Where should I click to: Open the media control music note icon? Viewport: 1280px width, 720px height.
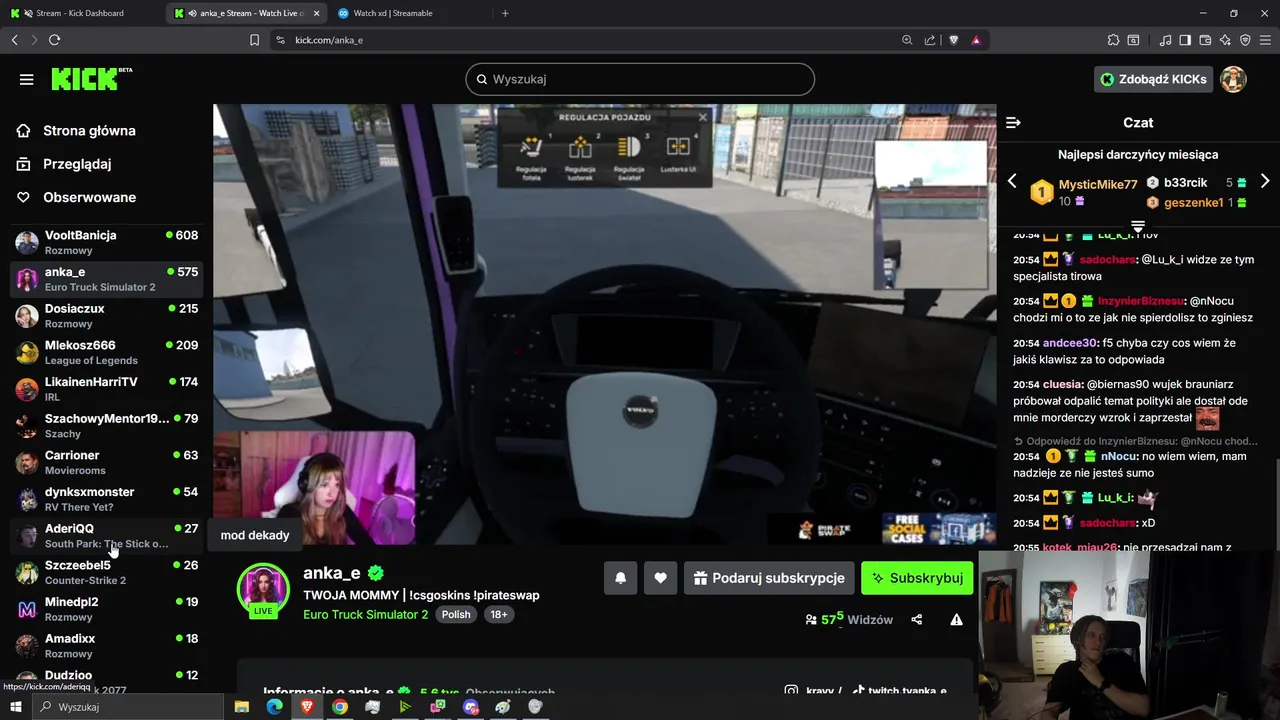(x=1166, y=40)
